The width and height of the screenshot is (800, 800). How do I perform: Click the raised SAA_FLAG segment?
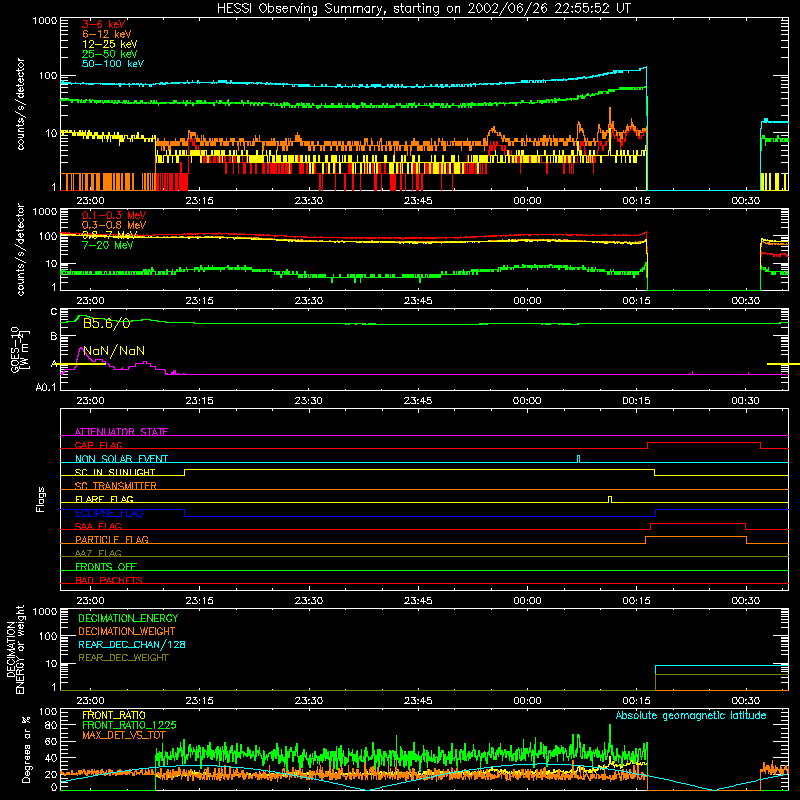click(x=698, y=523)
